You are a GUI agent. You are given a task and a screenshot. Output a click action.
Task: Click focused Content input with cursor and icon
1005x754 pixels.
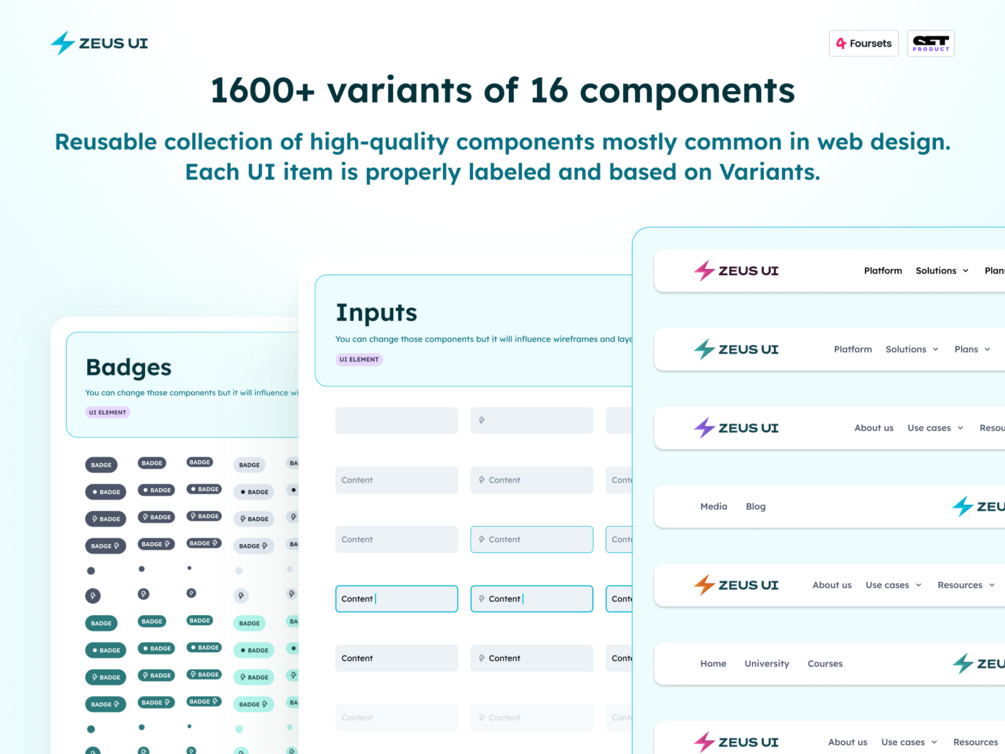[x=531, y=599]
